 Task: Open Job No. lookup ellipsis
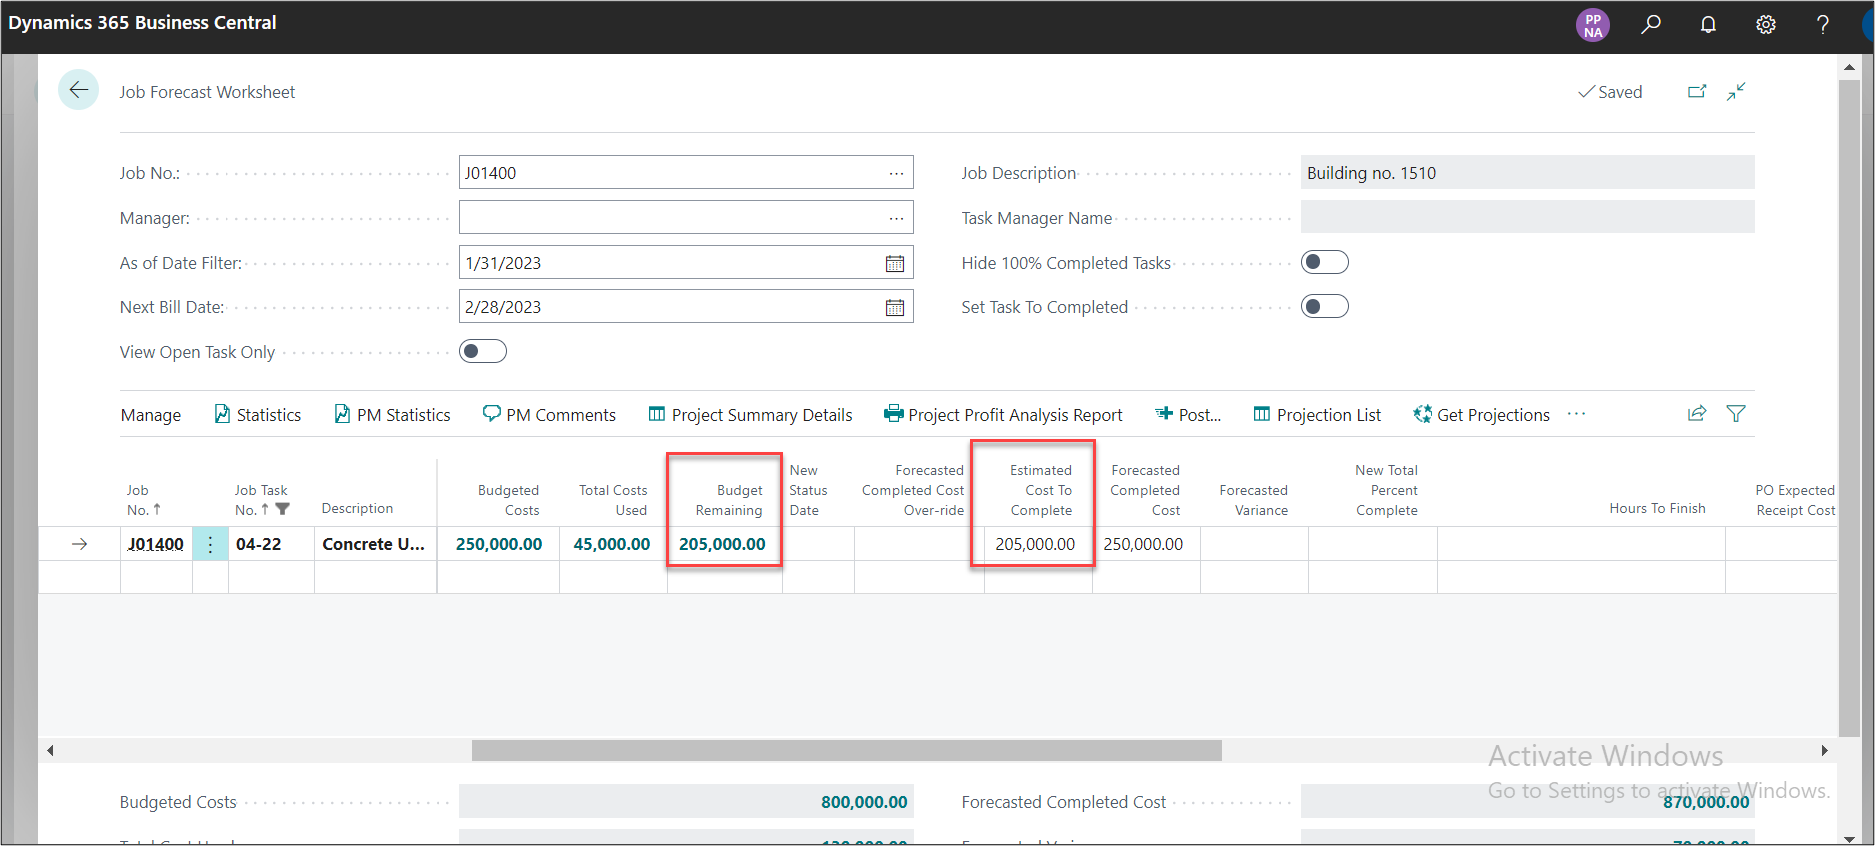(896, 173)
